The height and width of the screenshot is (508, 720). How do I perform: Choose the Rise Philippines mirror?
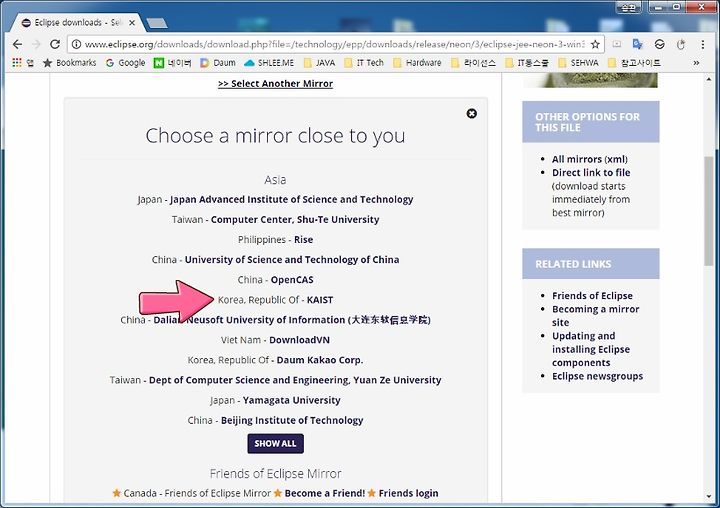[304, 239]
